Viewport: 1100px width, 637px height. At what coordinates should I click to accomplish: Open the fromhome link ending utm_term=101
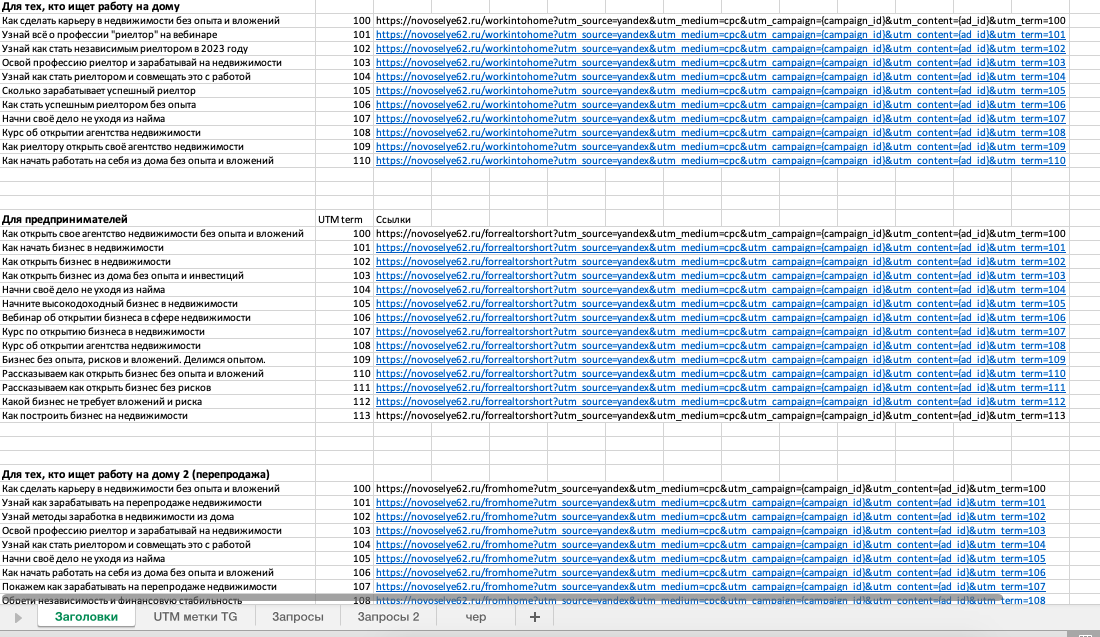tap(711, 503)
